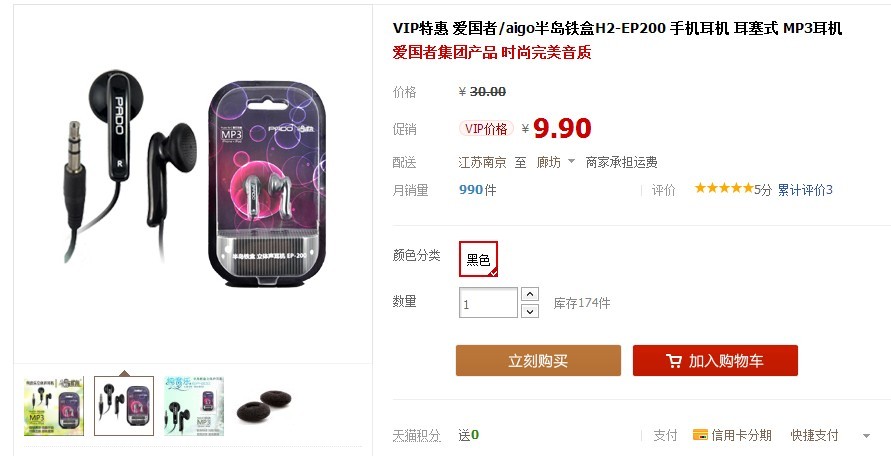Click the main earphone product image
The height and width of the screenshot is (456, 891).
point(193,179)
